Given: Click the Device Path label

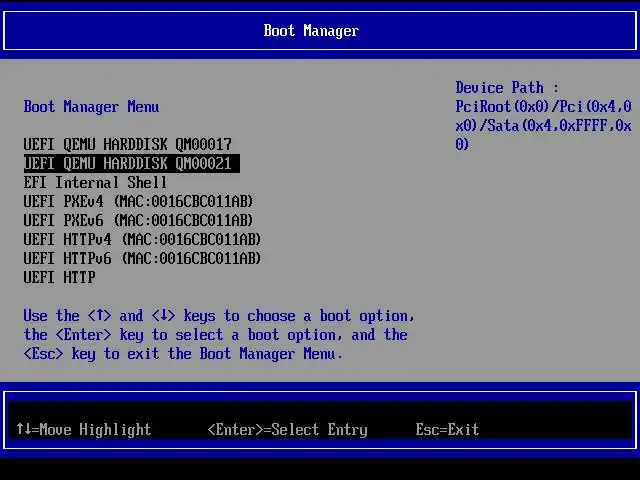Looking at the screenshot, I should [507, 88].
